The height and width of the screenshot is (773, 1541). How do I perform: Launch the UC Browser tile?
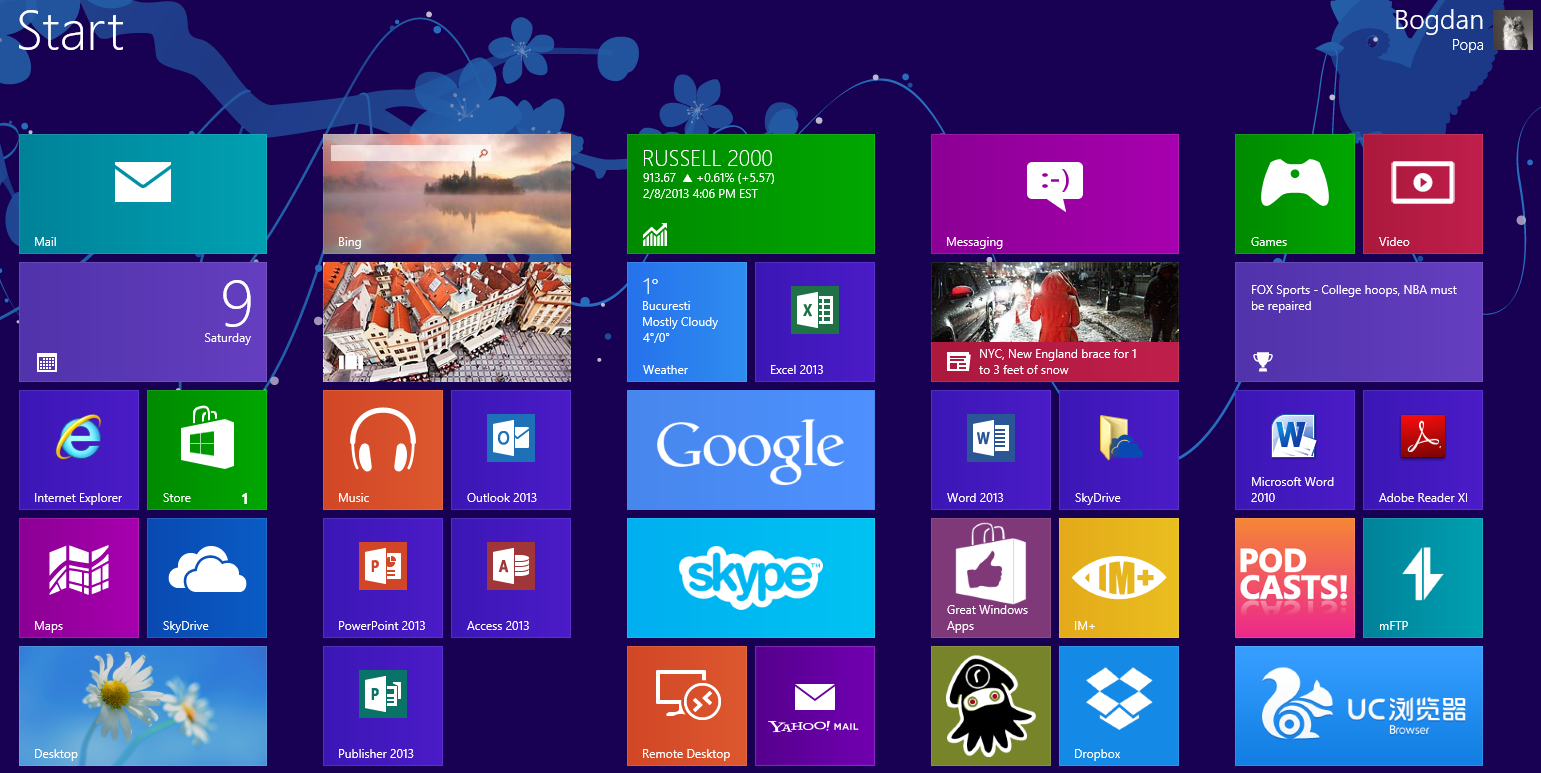coord(1358,705)
